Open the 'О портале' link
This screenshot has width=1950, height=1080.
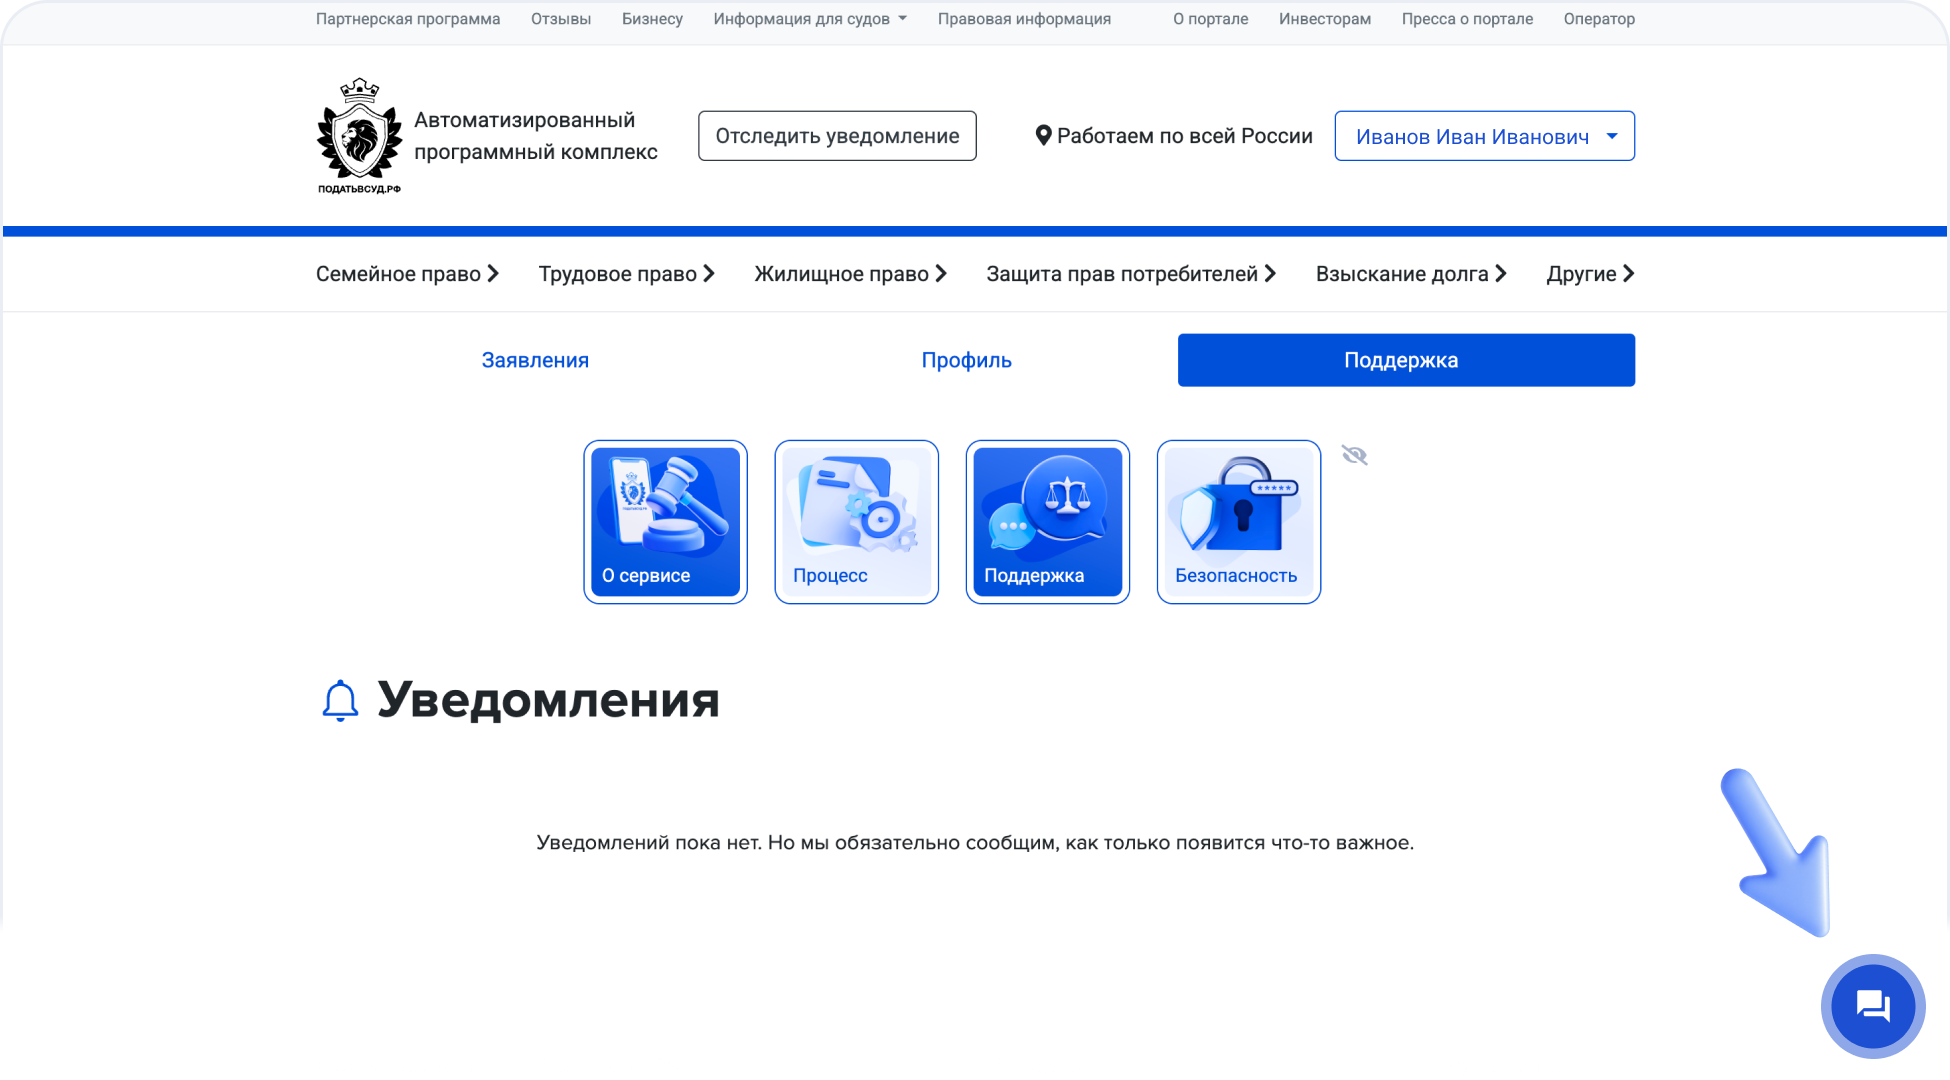(1211, 19)
